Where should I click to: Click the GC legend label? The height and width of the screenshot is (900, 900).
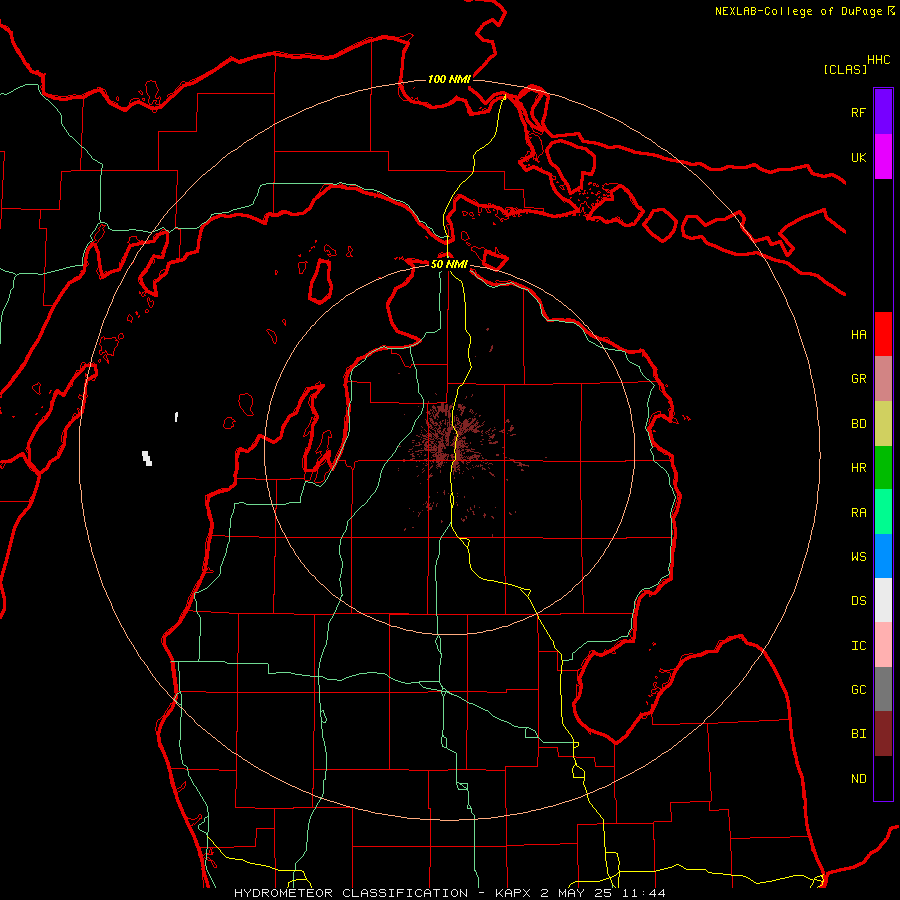click(858, 690)
